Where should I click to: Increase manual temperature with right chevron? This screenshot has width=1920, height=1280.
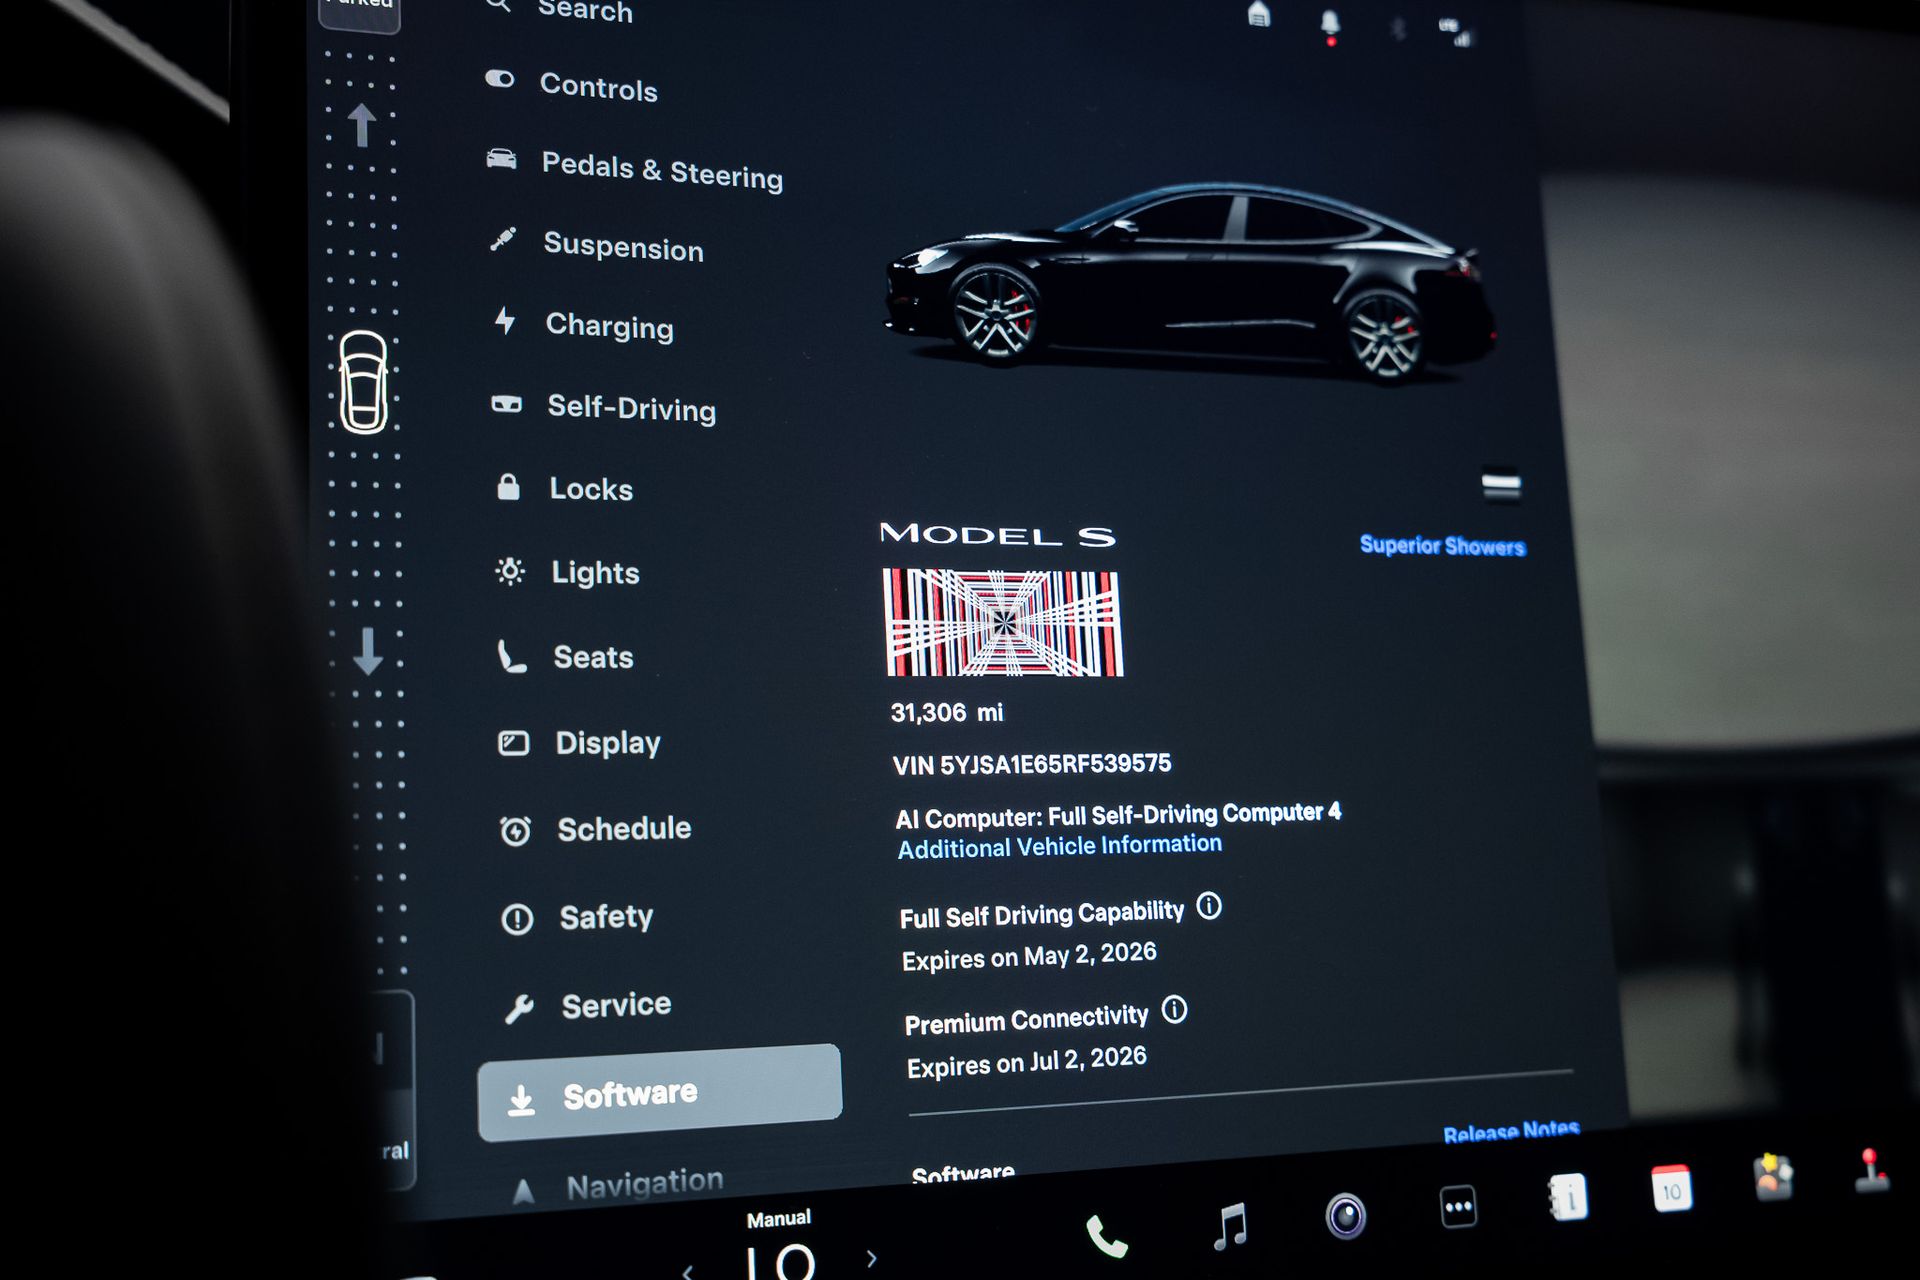[871, 1259]
